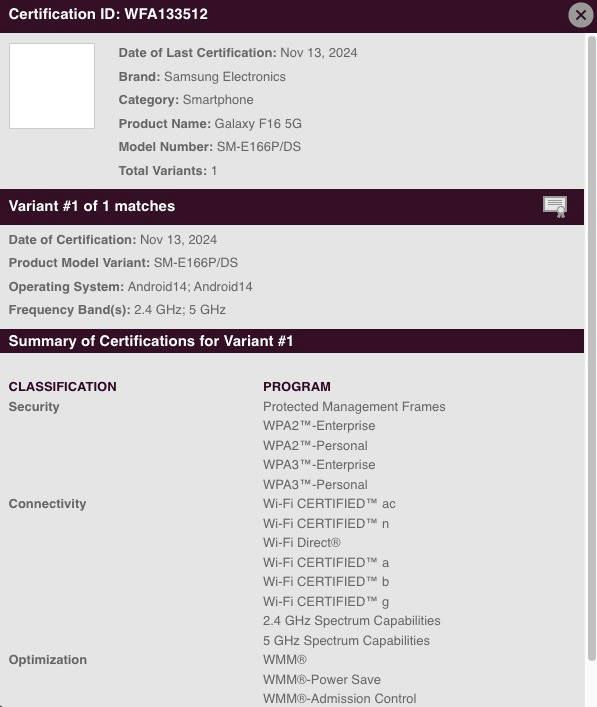597x707 pixels.
Task: Click the SM-E166P/DS model number text
Action: [x=259, y=147]
